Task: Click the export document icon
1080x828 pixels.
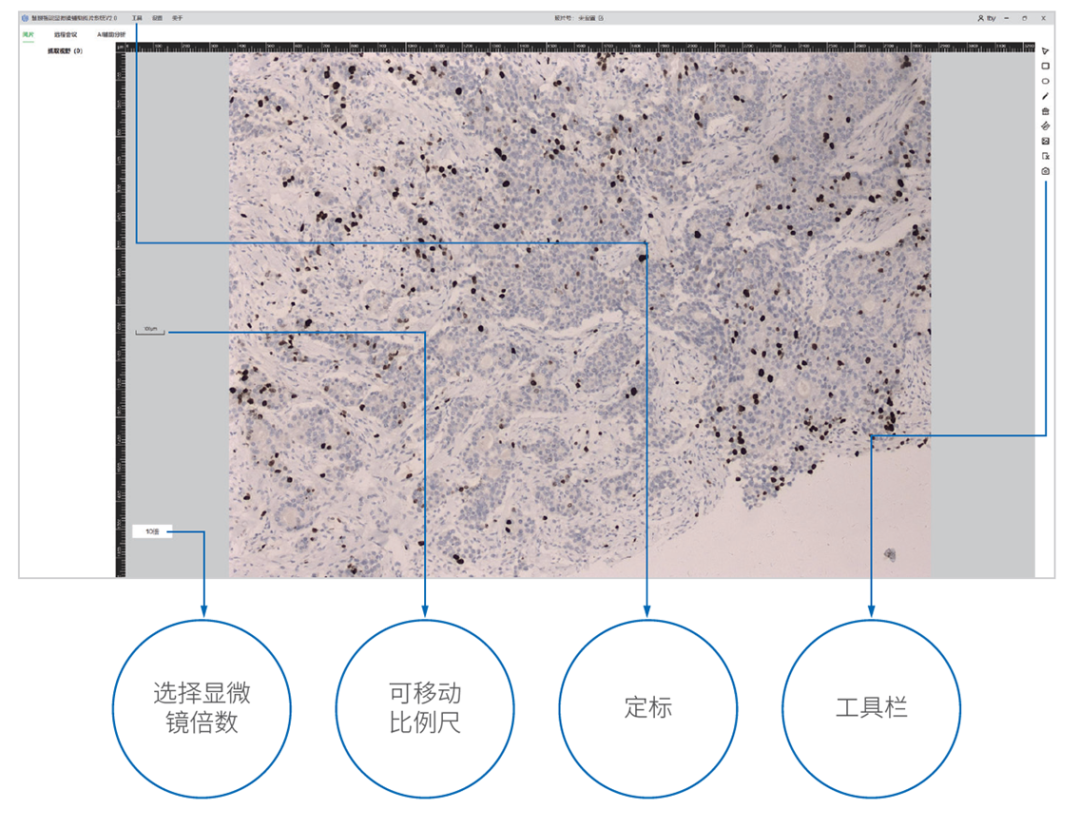Action: pos(1045,156)
